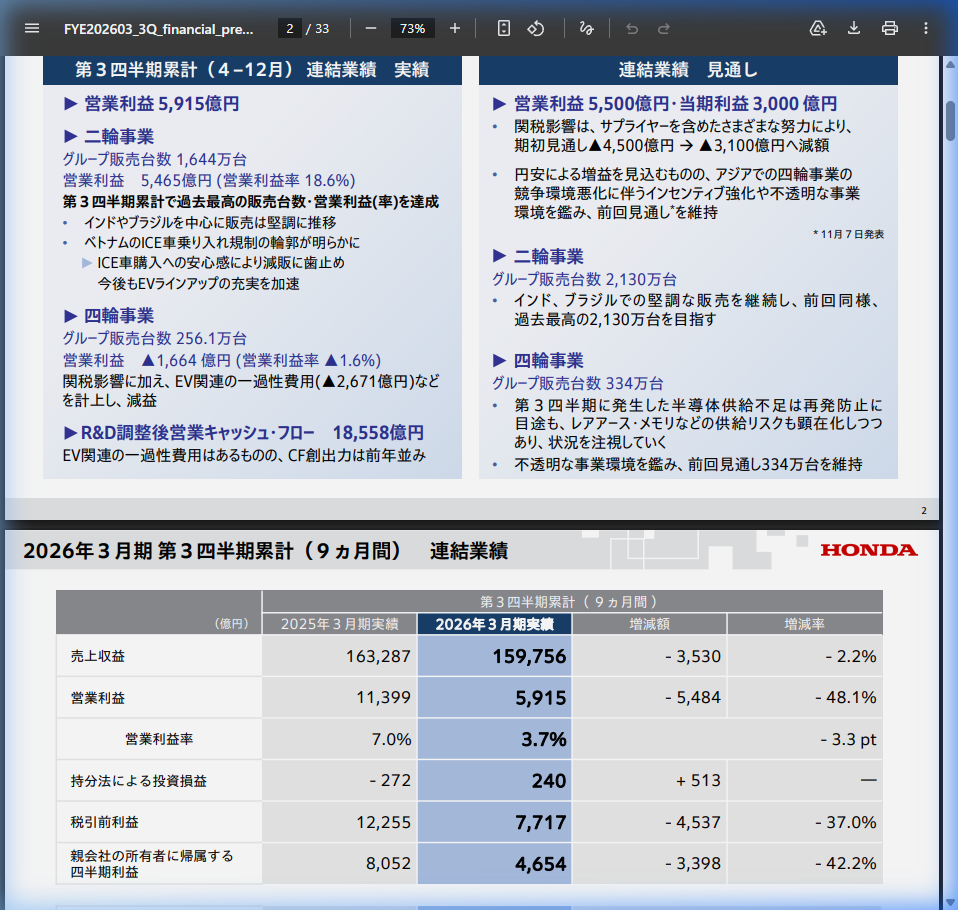Click the text グループ販売台数 334万台
This screenshot has height=910, width=958.
(x=578, y=383)
